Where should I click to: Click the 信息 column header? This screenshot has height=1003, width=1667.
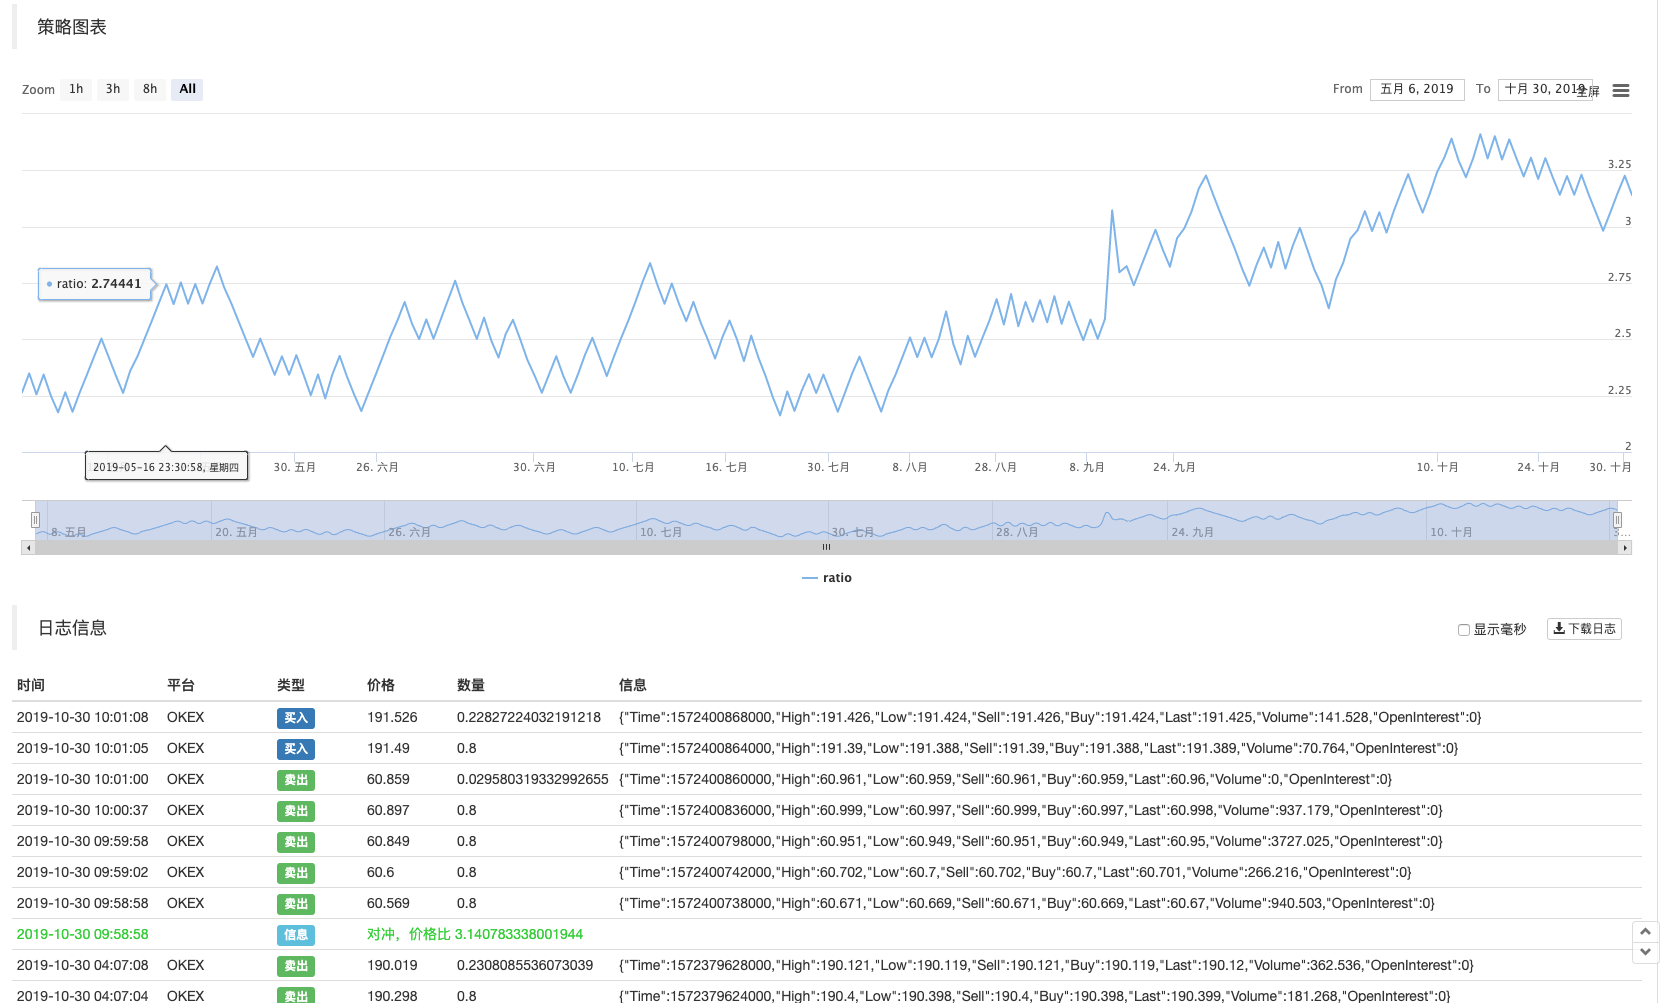633,685
